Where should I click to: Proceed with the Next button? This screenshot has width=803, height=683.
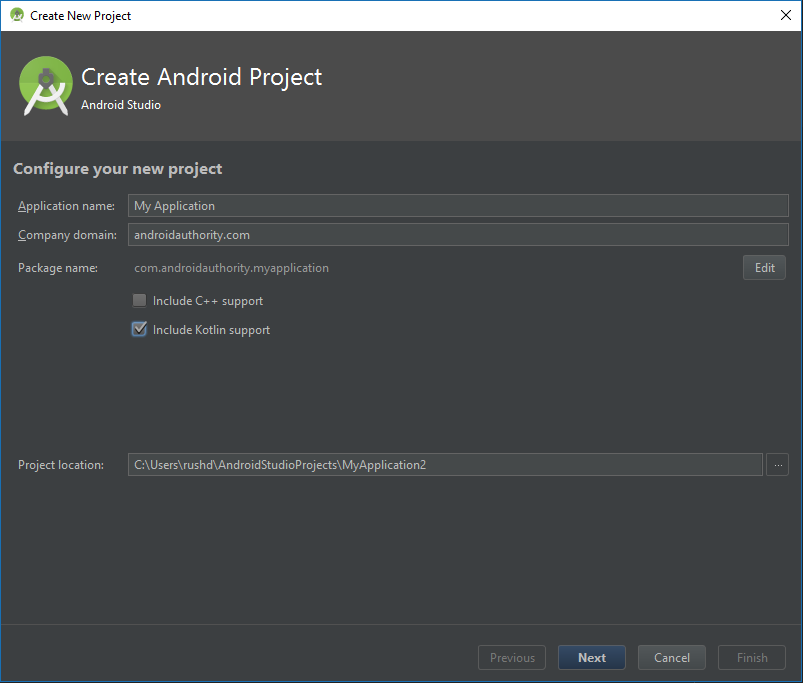(x=591, y=657)
